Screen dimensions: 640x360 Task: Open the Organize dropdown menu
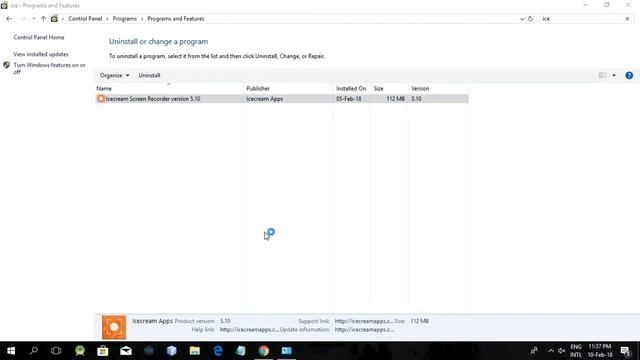tap(114, 75)
